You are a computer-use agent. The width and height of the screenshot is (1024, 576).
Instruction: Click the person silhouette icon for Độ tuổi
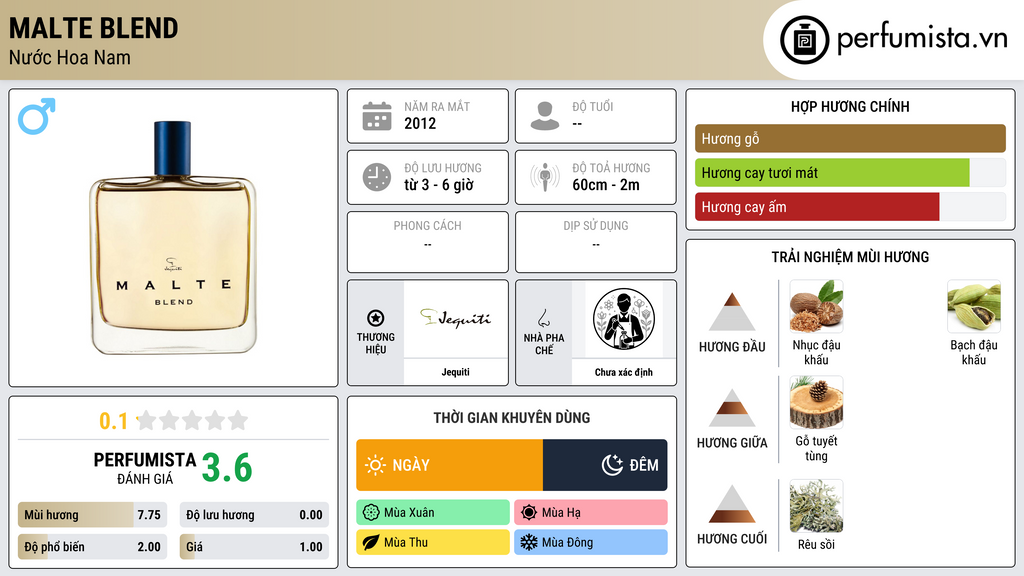(x=545, y=116)
